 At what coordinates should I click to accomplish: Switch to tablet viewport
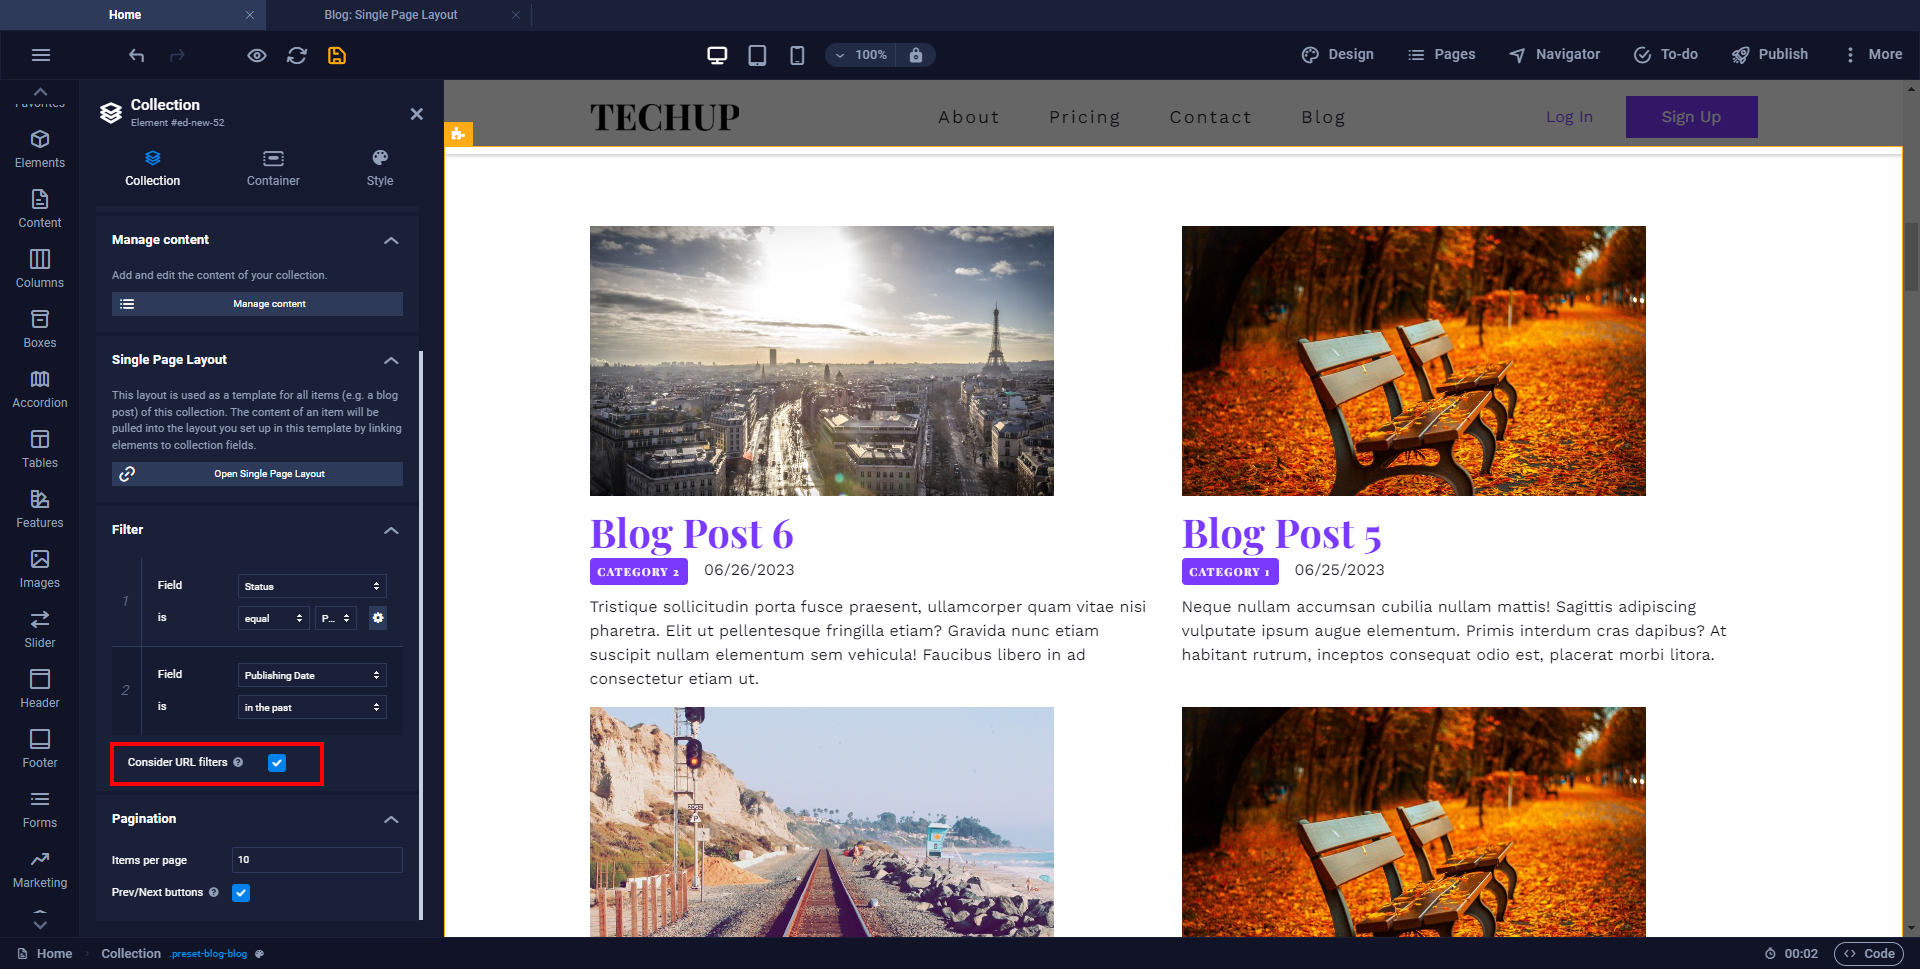pos(757,55)
